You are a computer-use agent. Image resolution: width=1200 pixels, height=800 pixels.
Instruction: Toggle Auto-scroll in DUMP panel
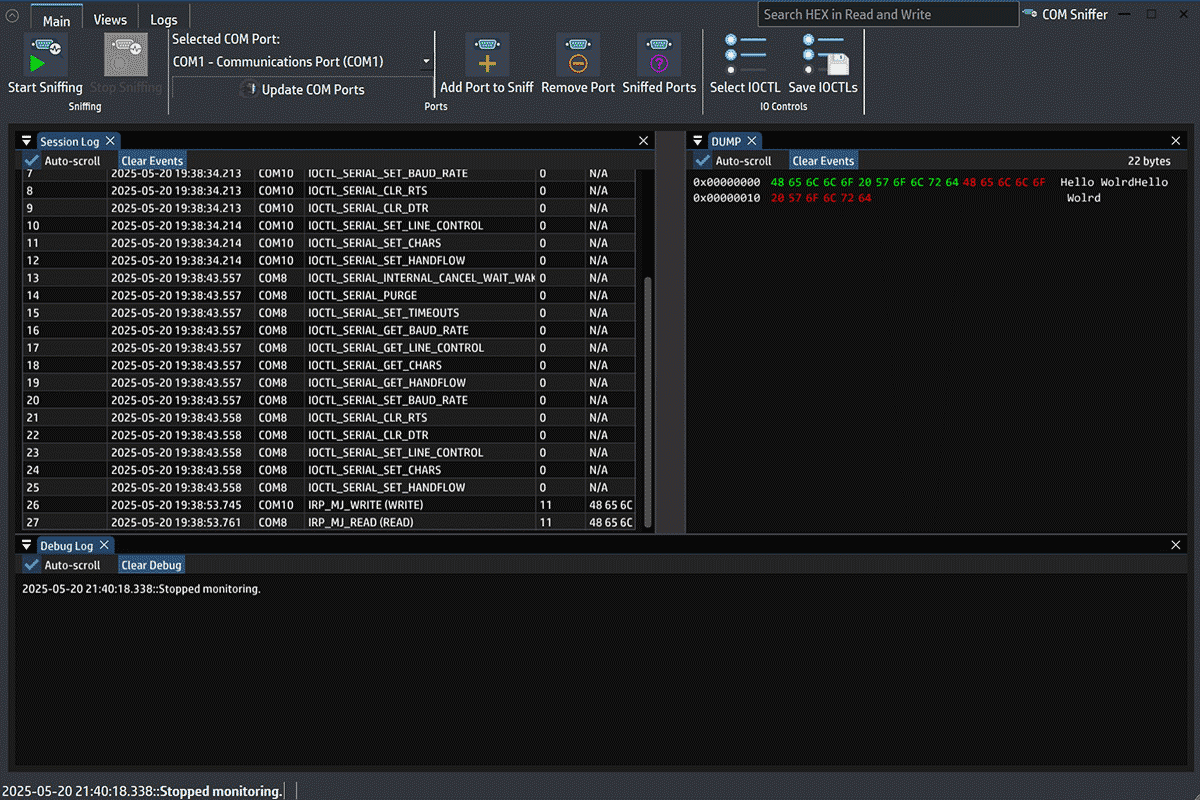[703, 161]
